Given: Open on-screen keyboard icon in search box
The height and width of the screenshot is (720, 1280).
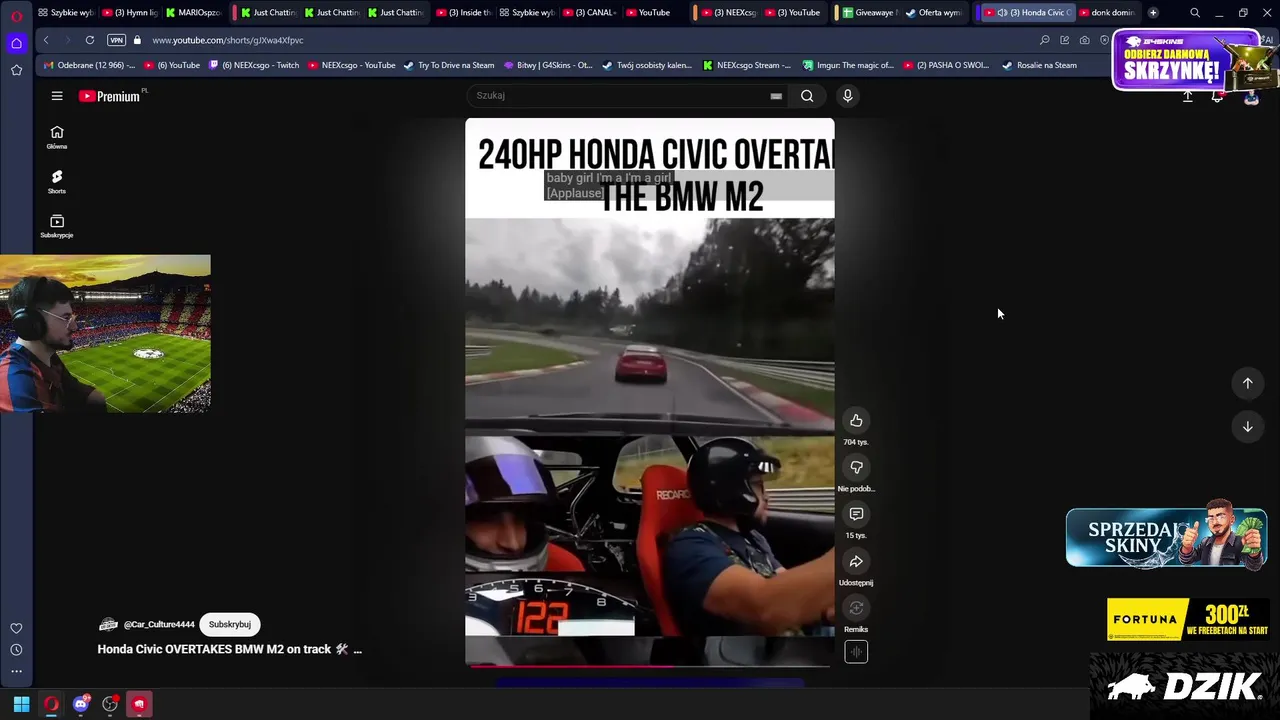Looking at the screenshot, I should tap(776, 96).
